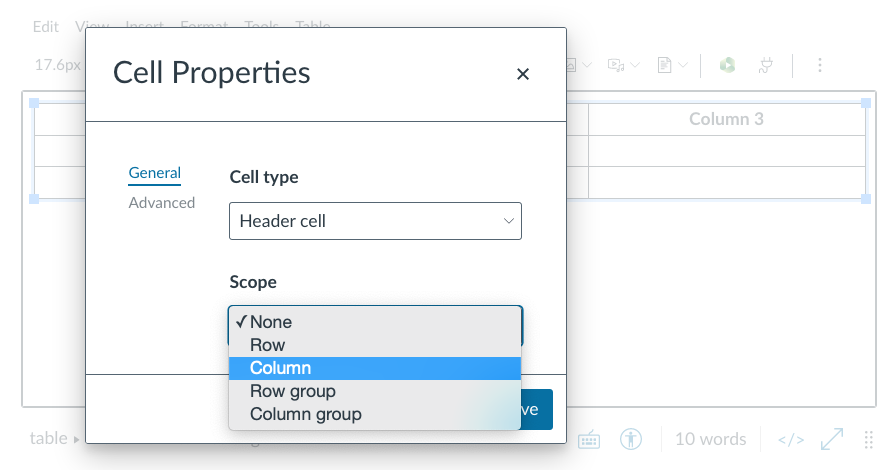The width and height of the screenshot is (894, 470).
Task: Open the accessibility checker icon
Action: [x=631, y=439]
